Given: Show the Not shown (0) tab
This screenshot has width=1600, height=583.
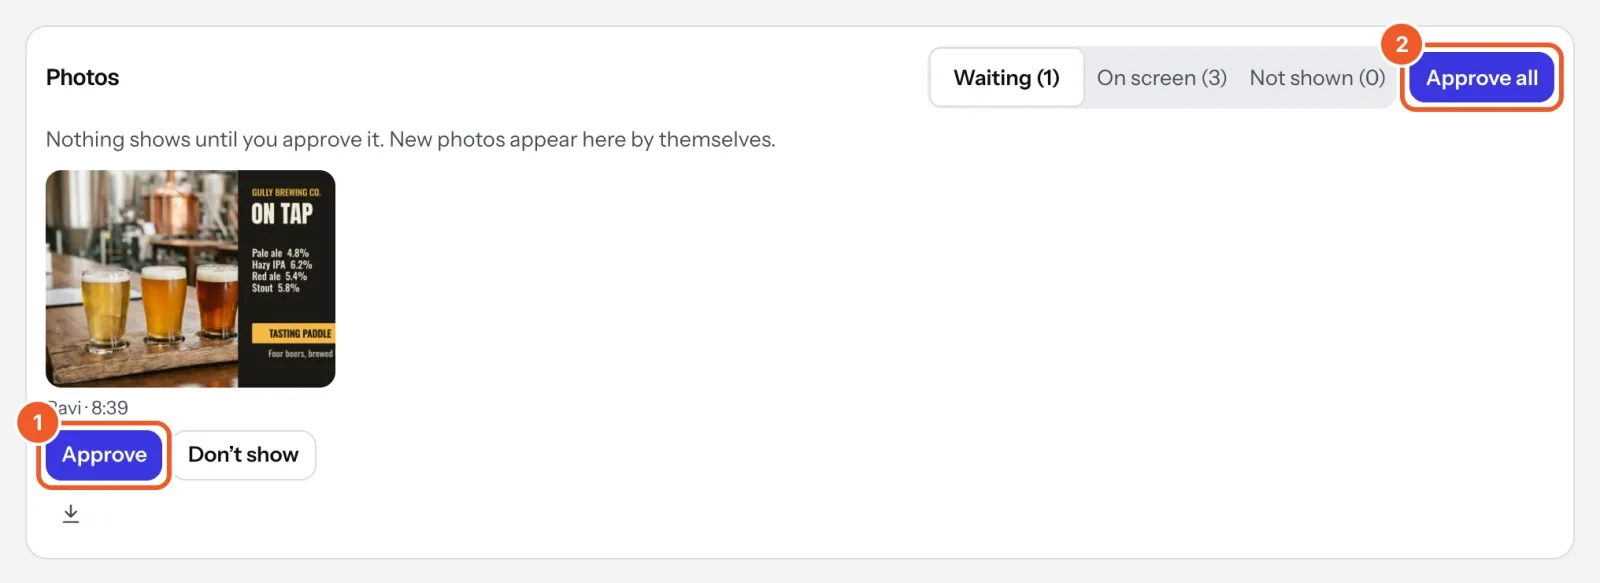Looking at the screenshot, I should click(x=1317, y=78).
